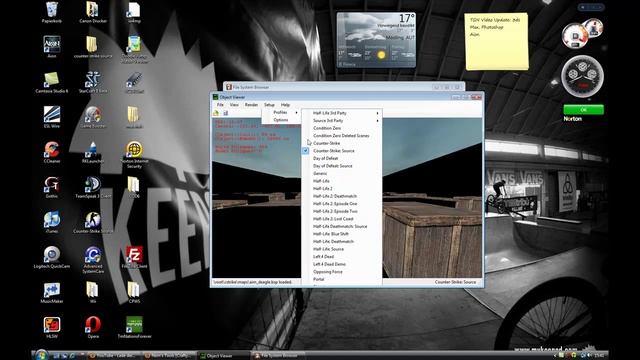The height and width of the screenshot is (360, 640).
Task: Click the yellow sticky note gadget
Action: (496, 41)
